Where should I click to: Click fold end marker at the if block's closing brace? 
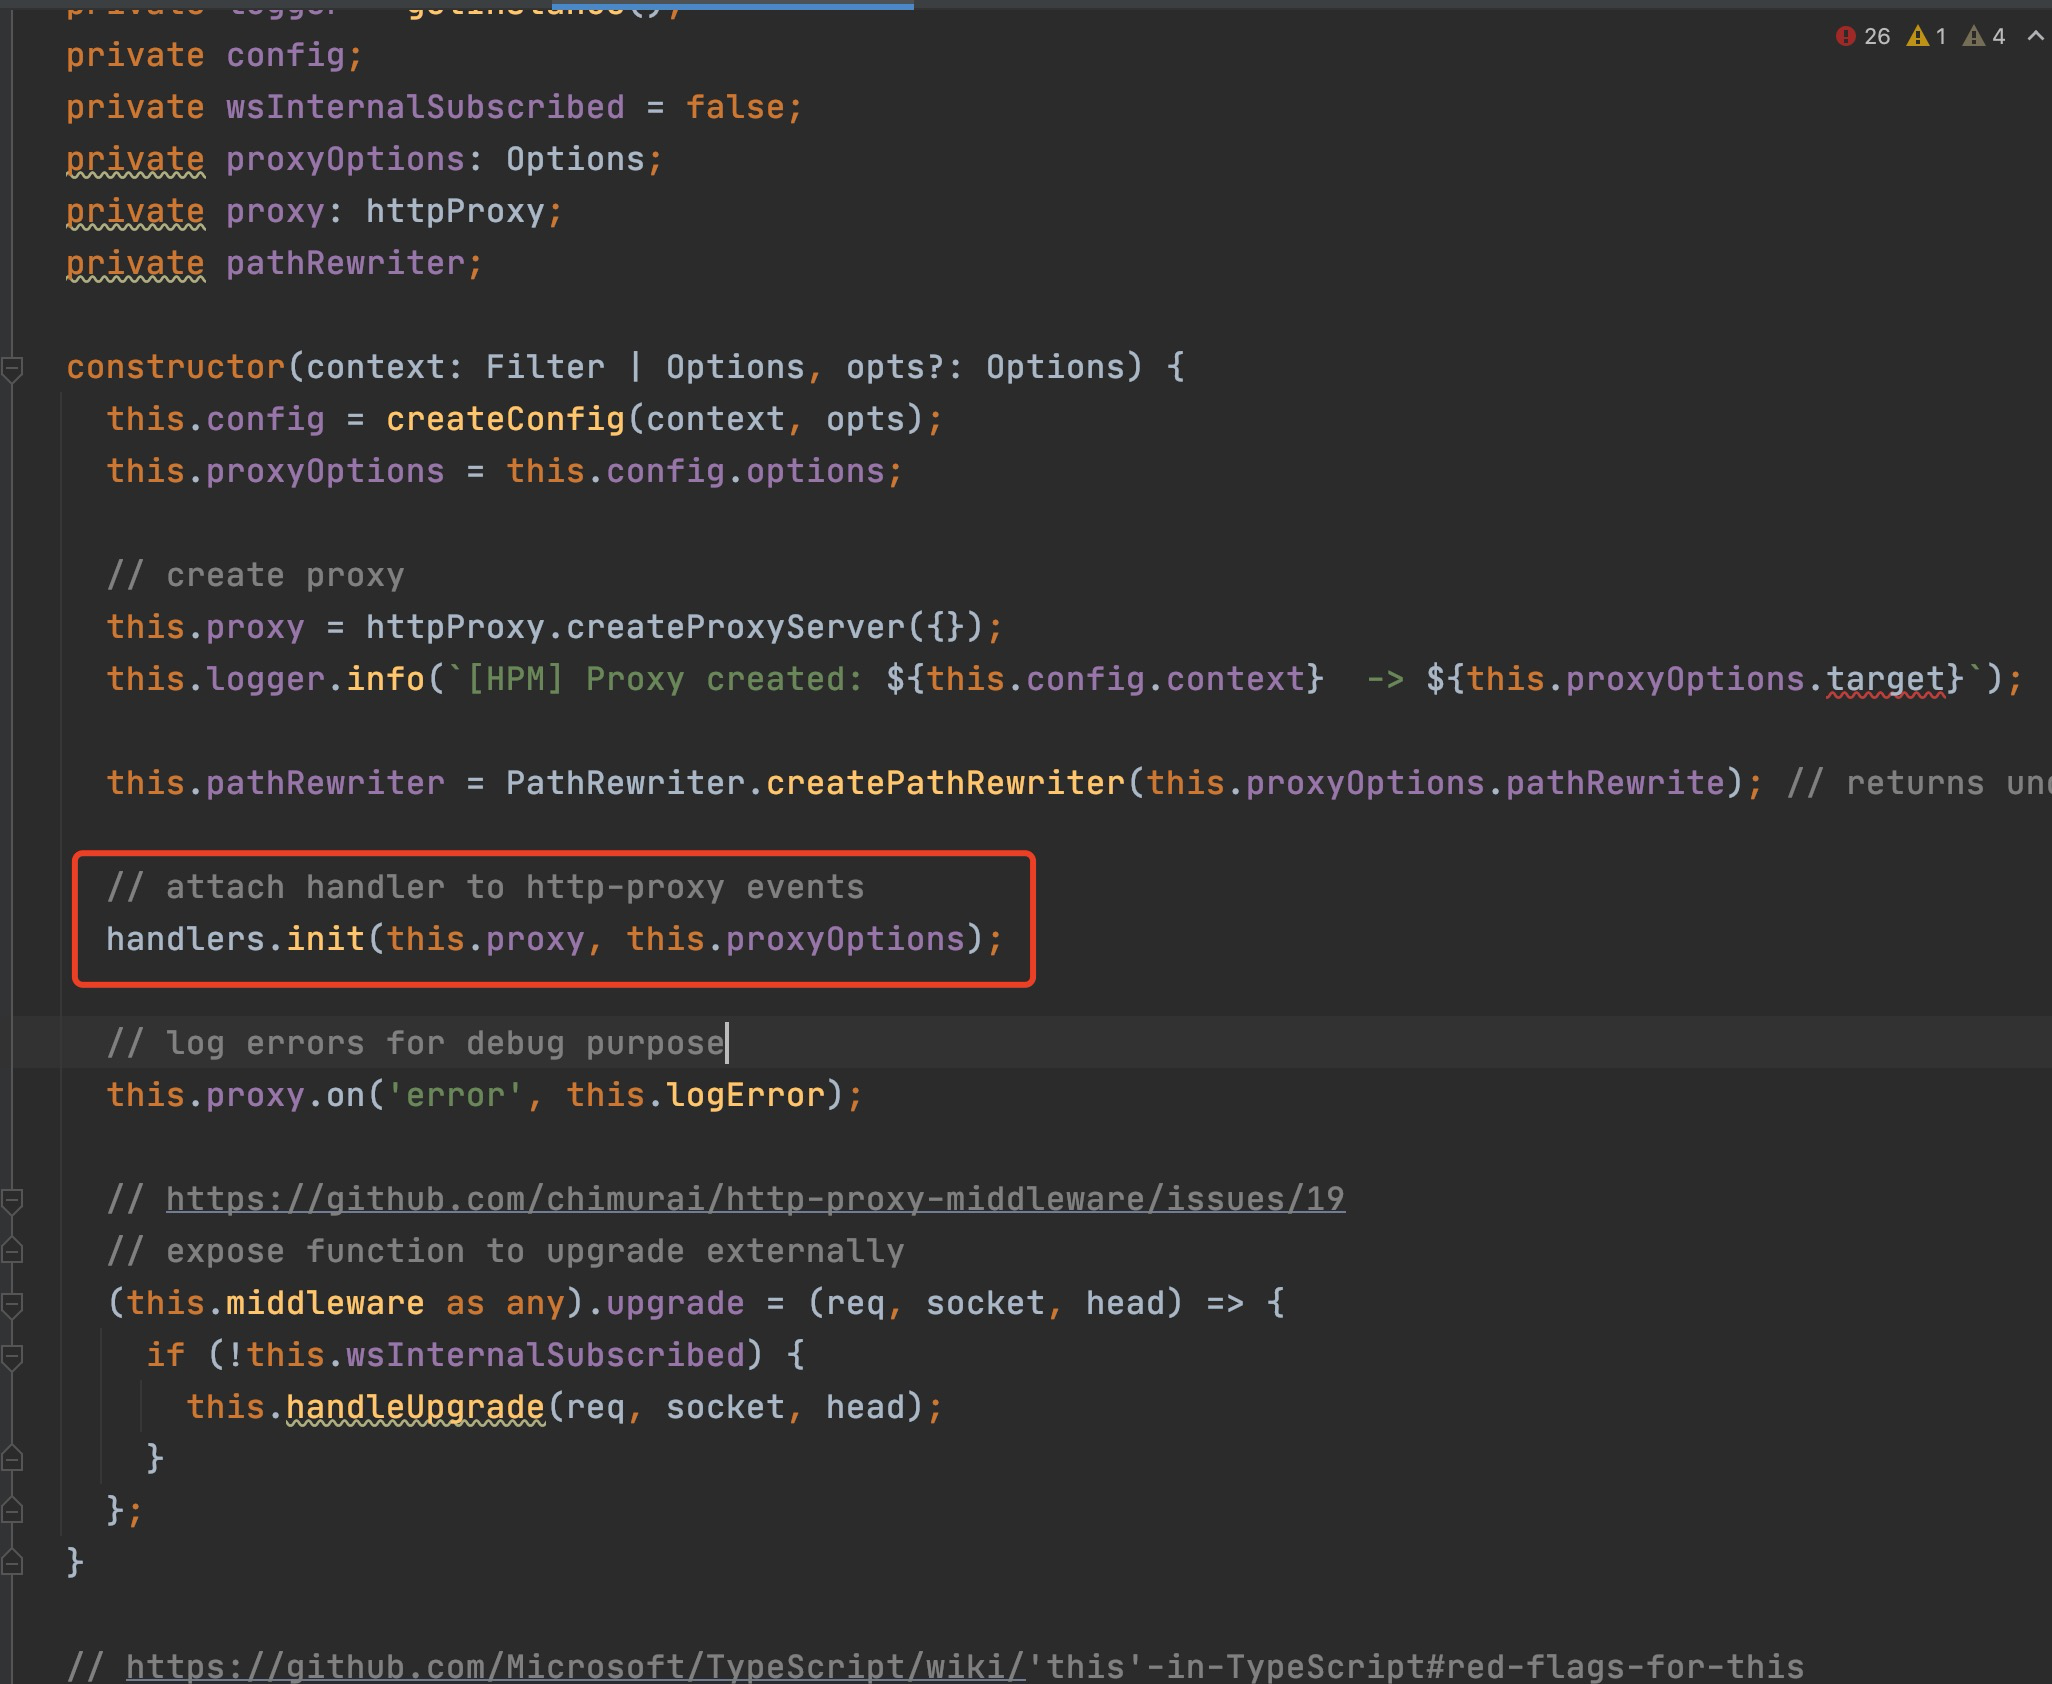(x=12, y=1458)
